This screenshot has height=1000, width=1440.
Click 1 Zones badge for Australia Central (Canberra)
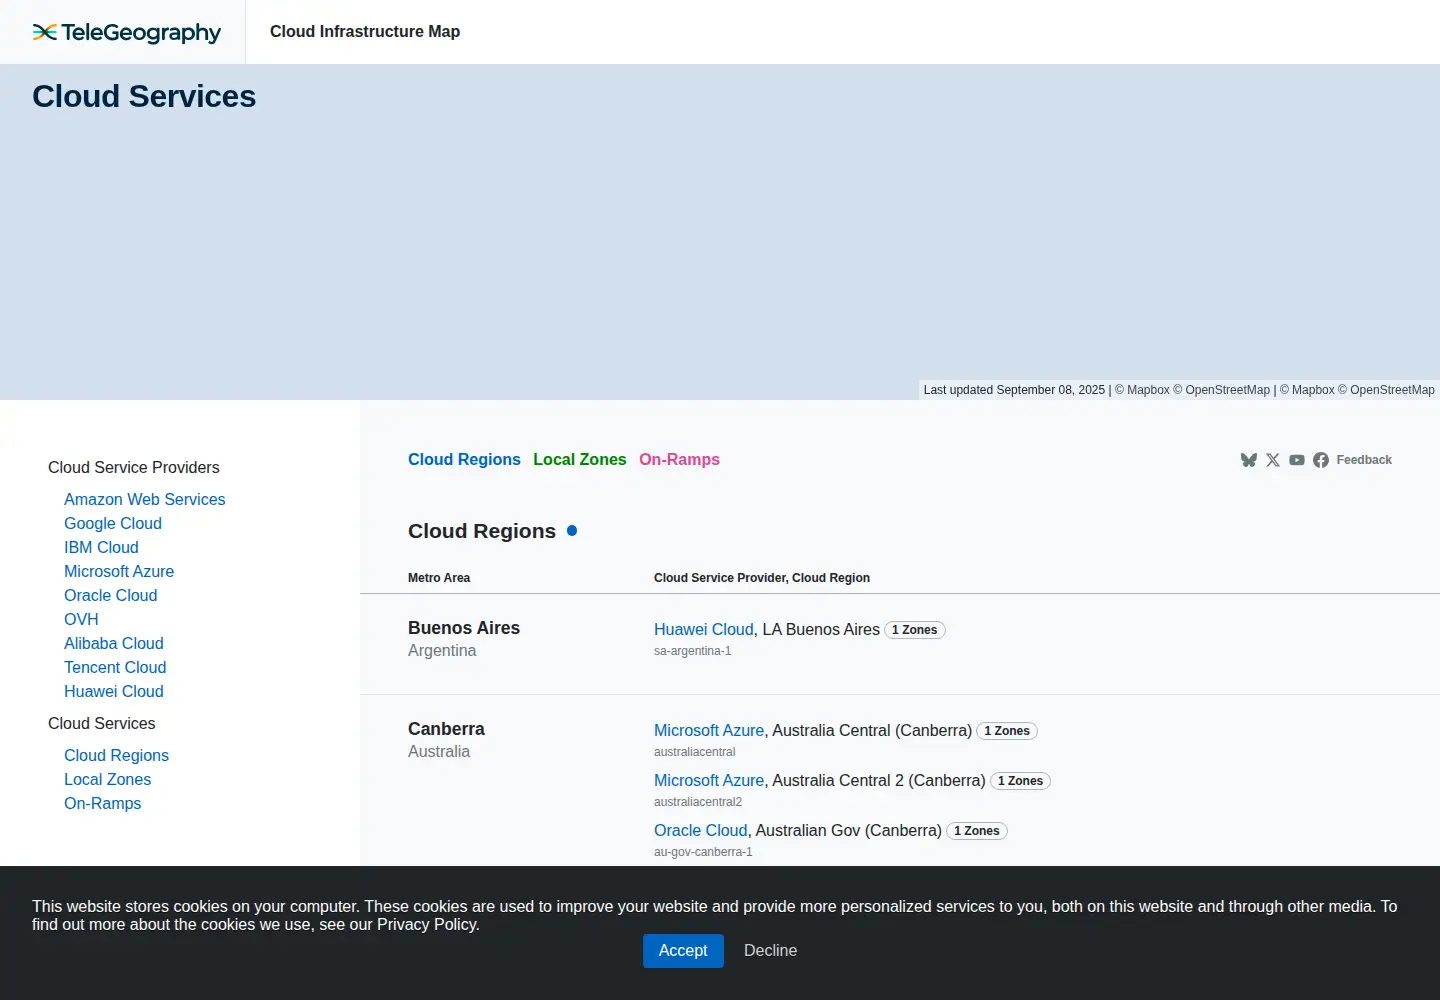tap(1007, 731)
